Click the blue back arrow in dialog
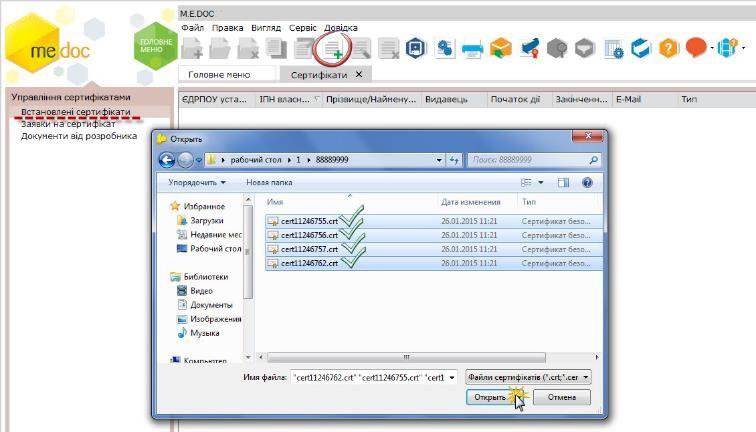 [x=167, y=160]
